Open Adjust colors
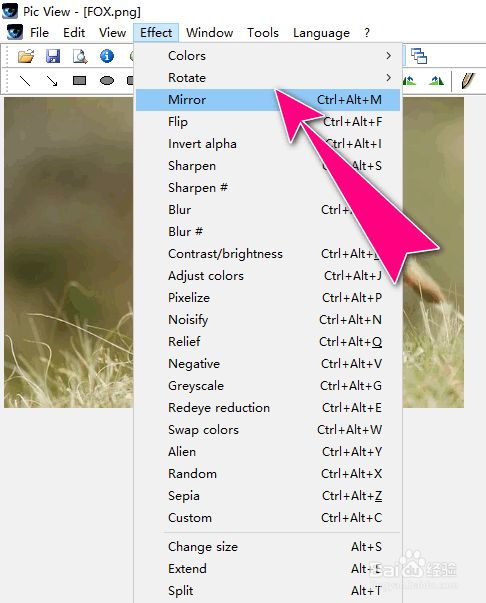 coord(268,276)
